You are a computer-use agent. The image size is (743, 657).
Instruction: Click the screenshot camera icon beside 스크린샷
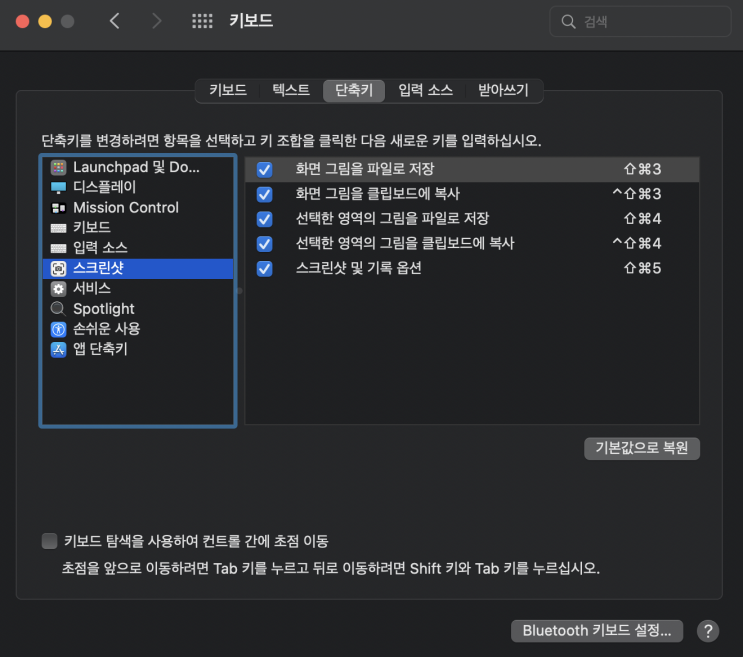[x=58, y=269]
